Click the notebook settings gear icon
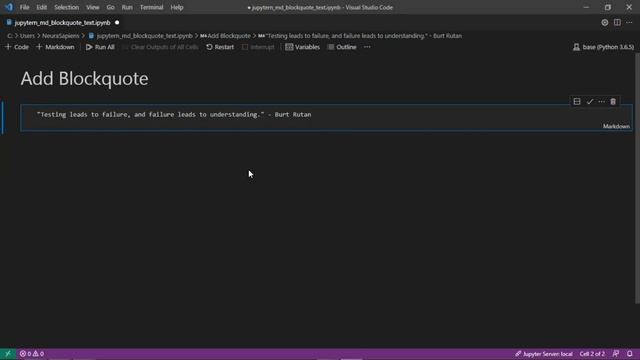640x360 pixels. click(x=604, y=23)
